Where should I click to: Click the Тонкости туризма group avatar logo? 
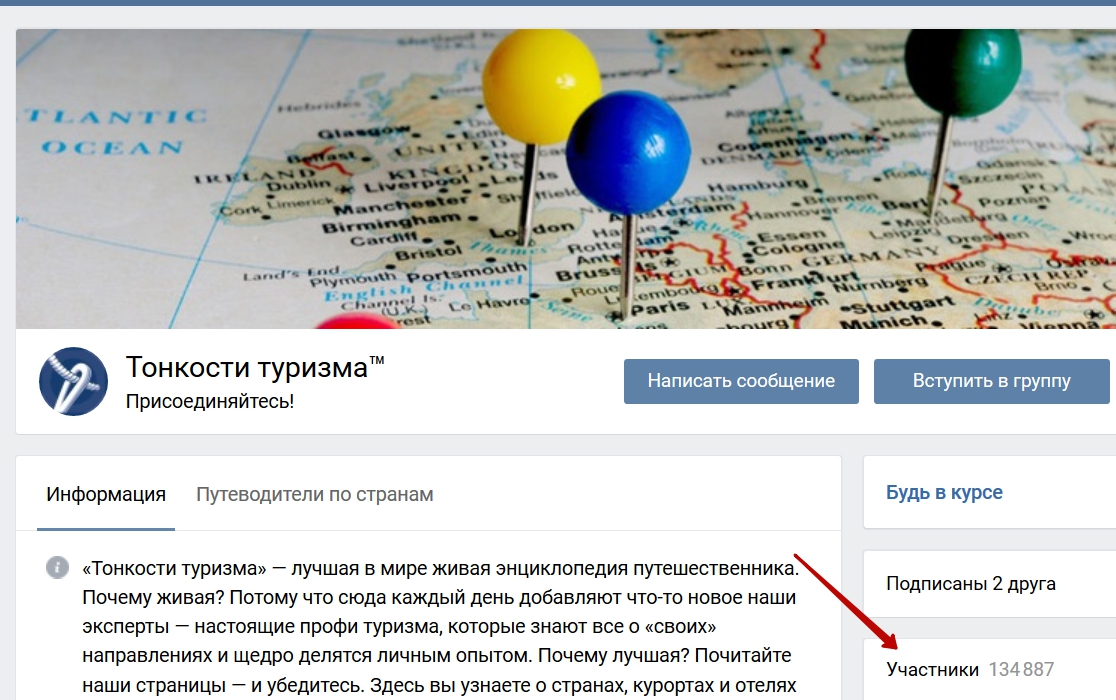point(73,381)
